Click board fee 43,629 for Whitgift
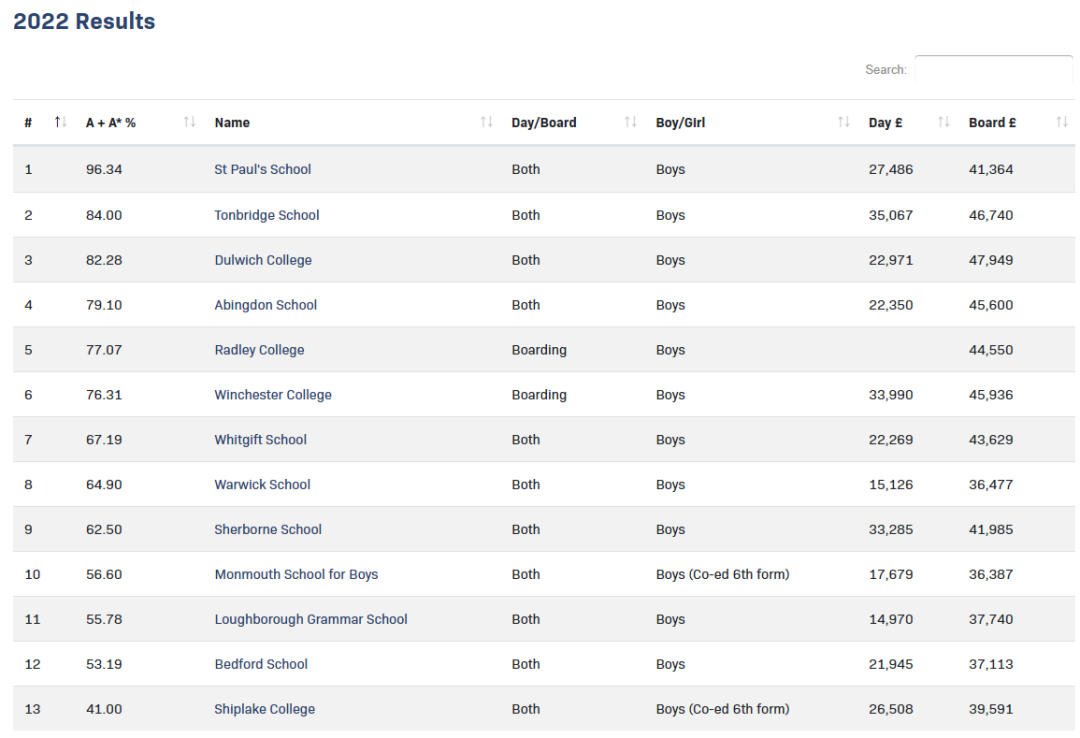The height and width of the screenshot is (738, 1080). tap(991, 440)
